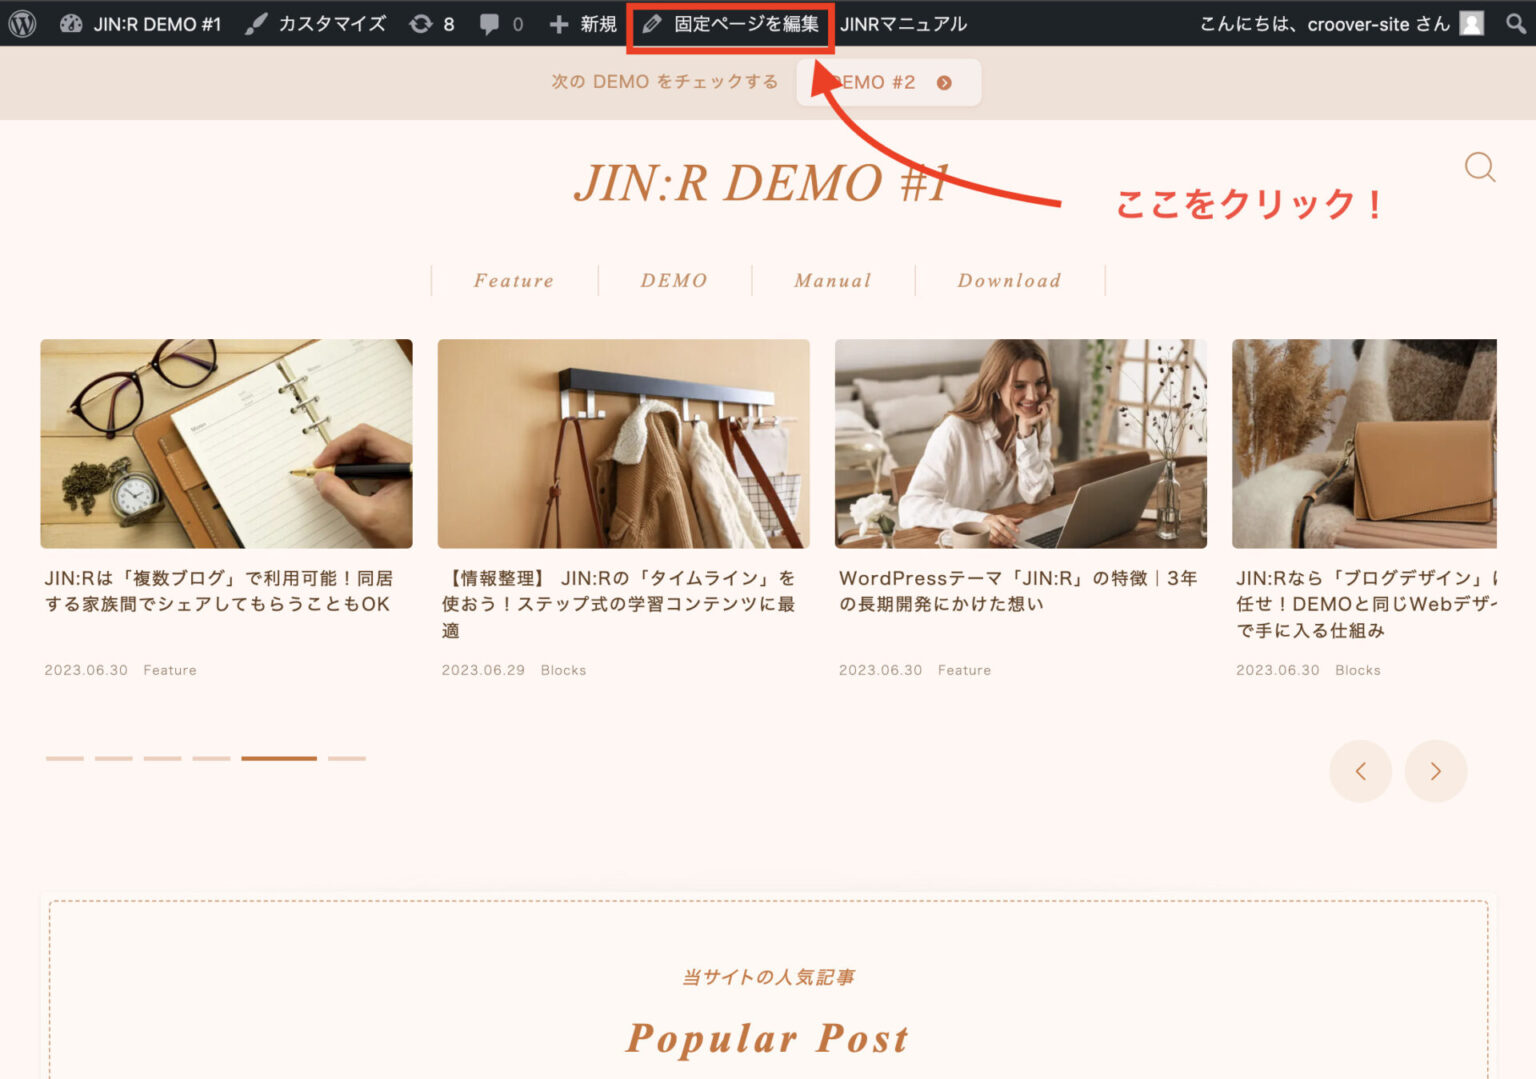Select the speedometer icon beside JIN:R DEMO #1

tap(69, 23)
